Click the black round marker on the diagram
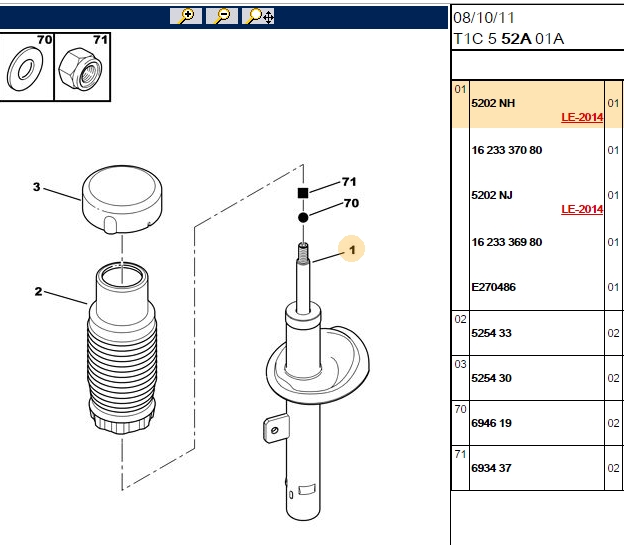The image size is (624, 545). pos(303,218)
